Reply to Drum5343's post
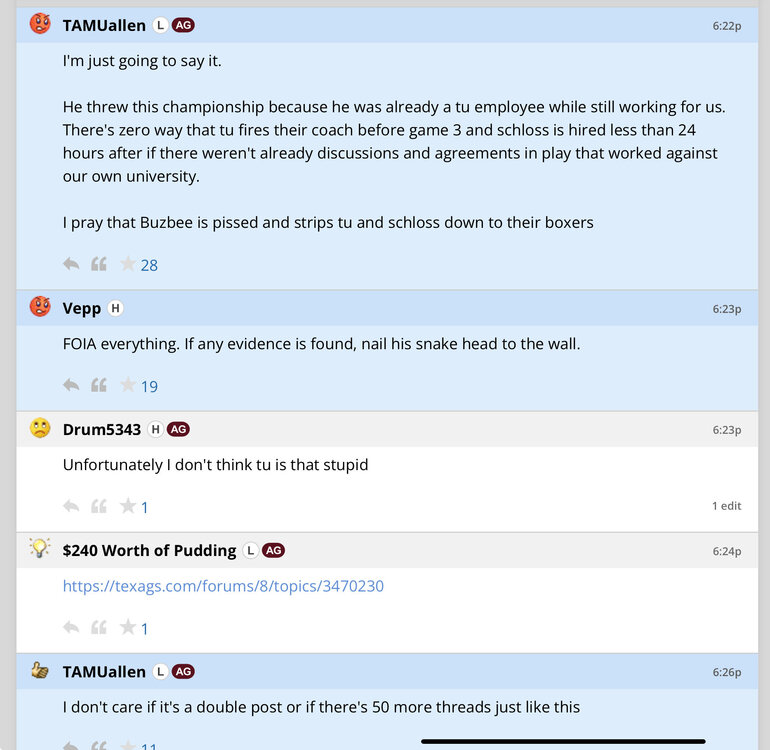Screen dimensions: 770x750 tap(71, 507)
